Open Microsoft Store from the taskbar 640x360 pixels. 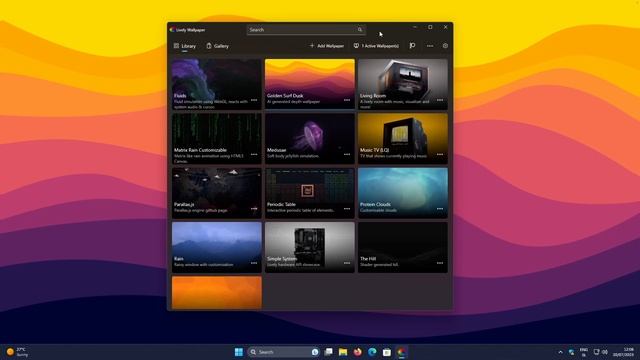pyautogui.click(x=387, y=352)
